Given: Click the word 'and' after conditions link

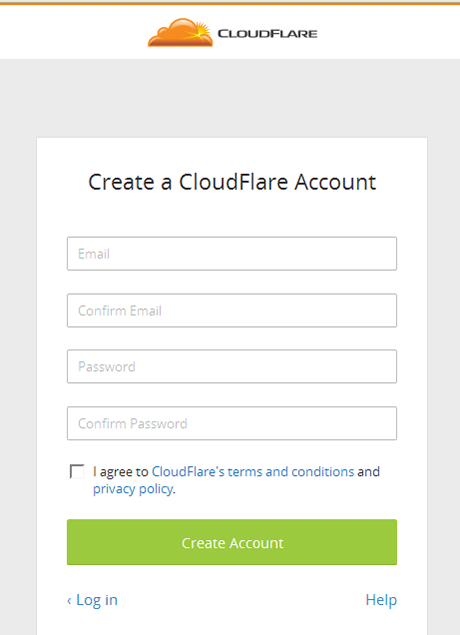Looking at the screenshot, I should [x=368, y=471].
